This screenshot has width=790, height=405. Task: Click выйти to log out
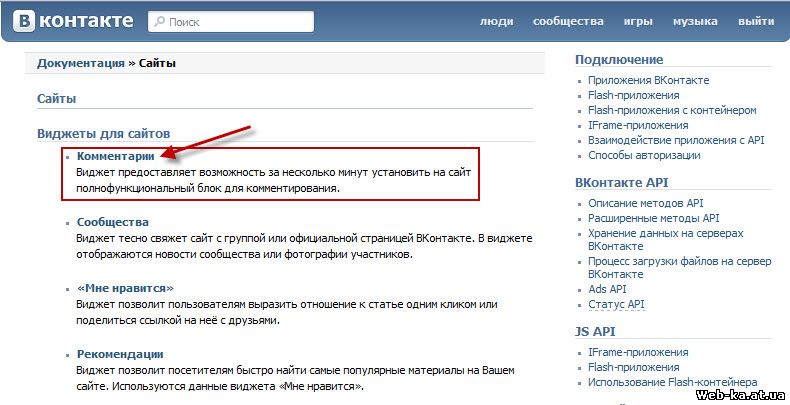pyautogui.click(x=756, y=21)
